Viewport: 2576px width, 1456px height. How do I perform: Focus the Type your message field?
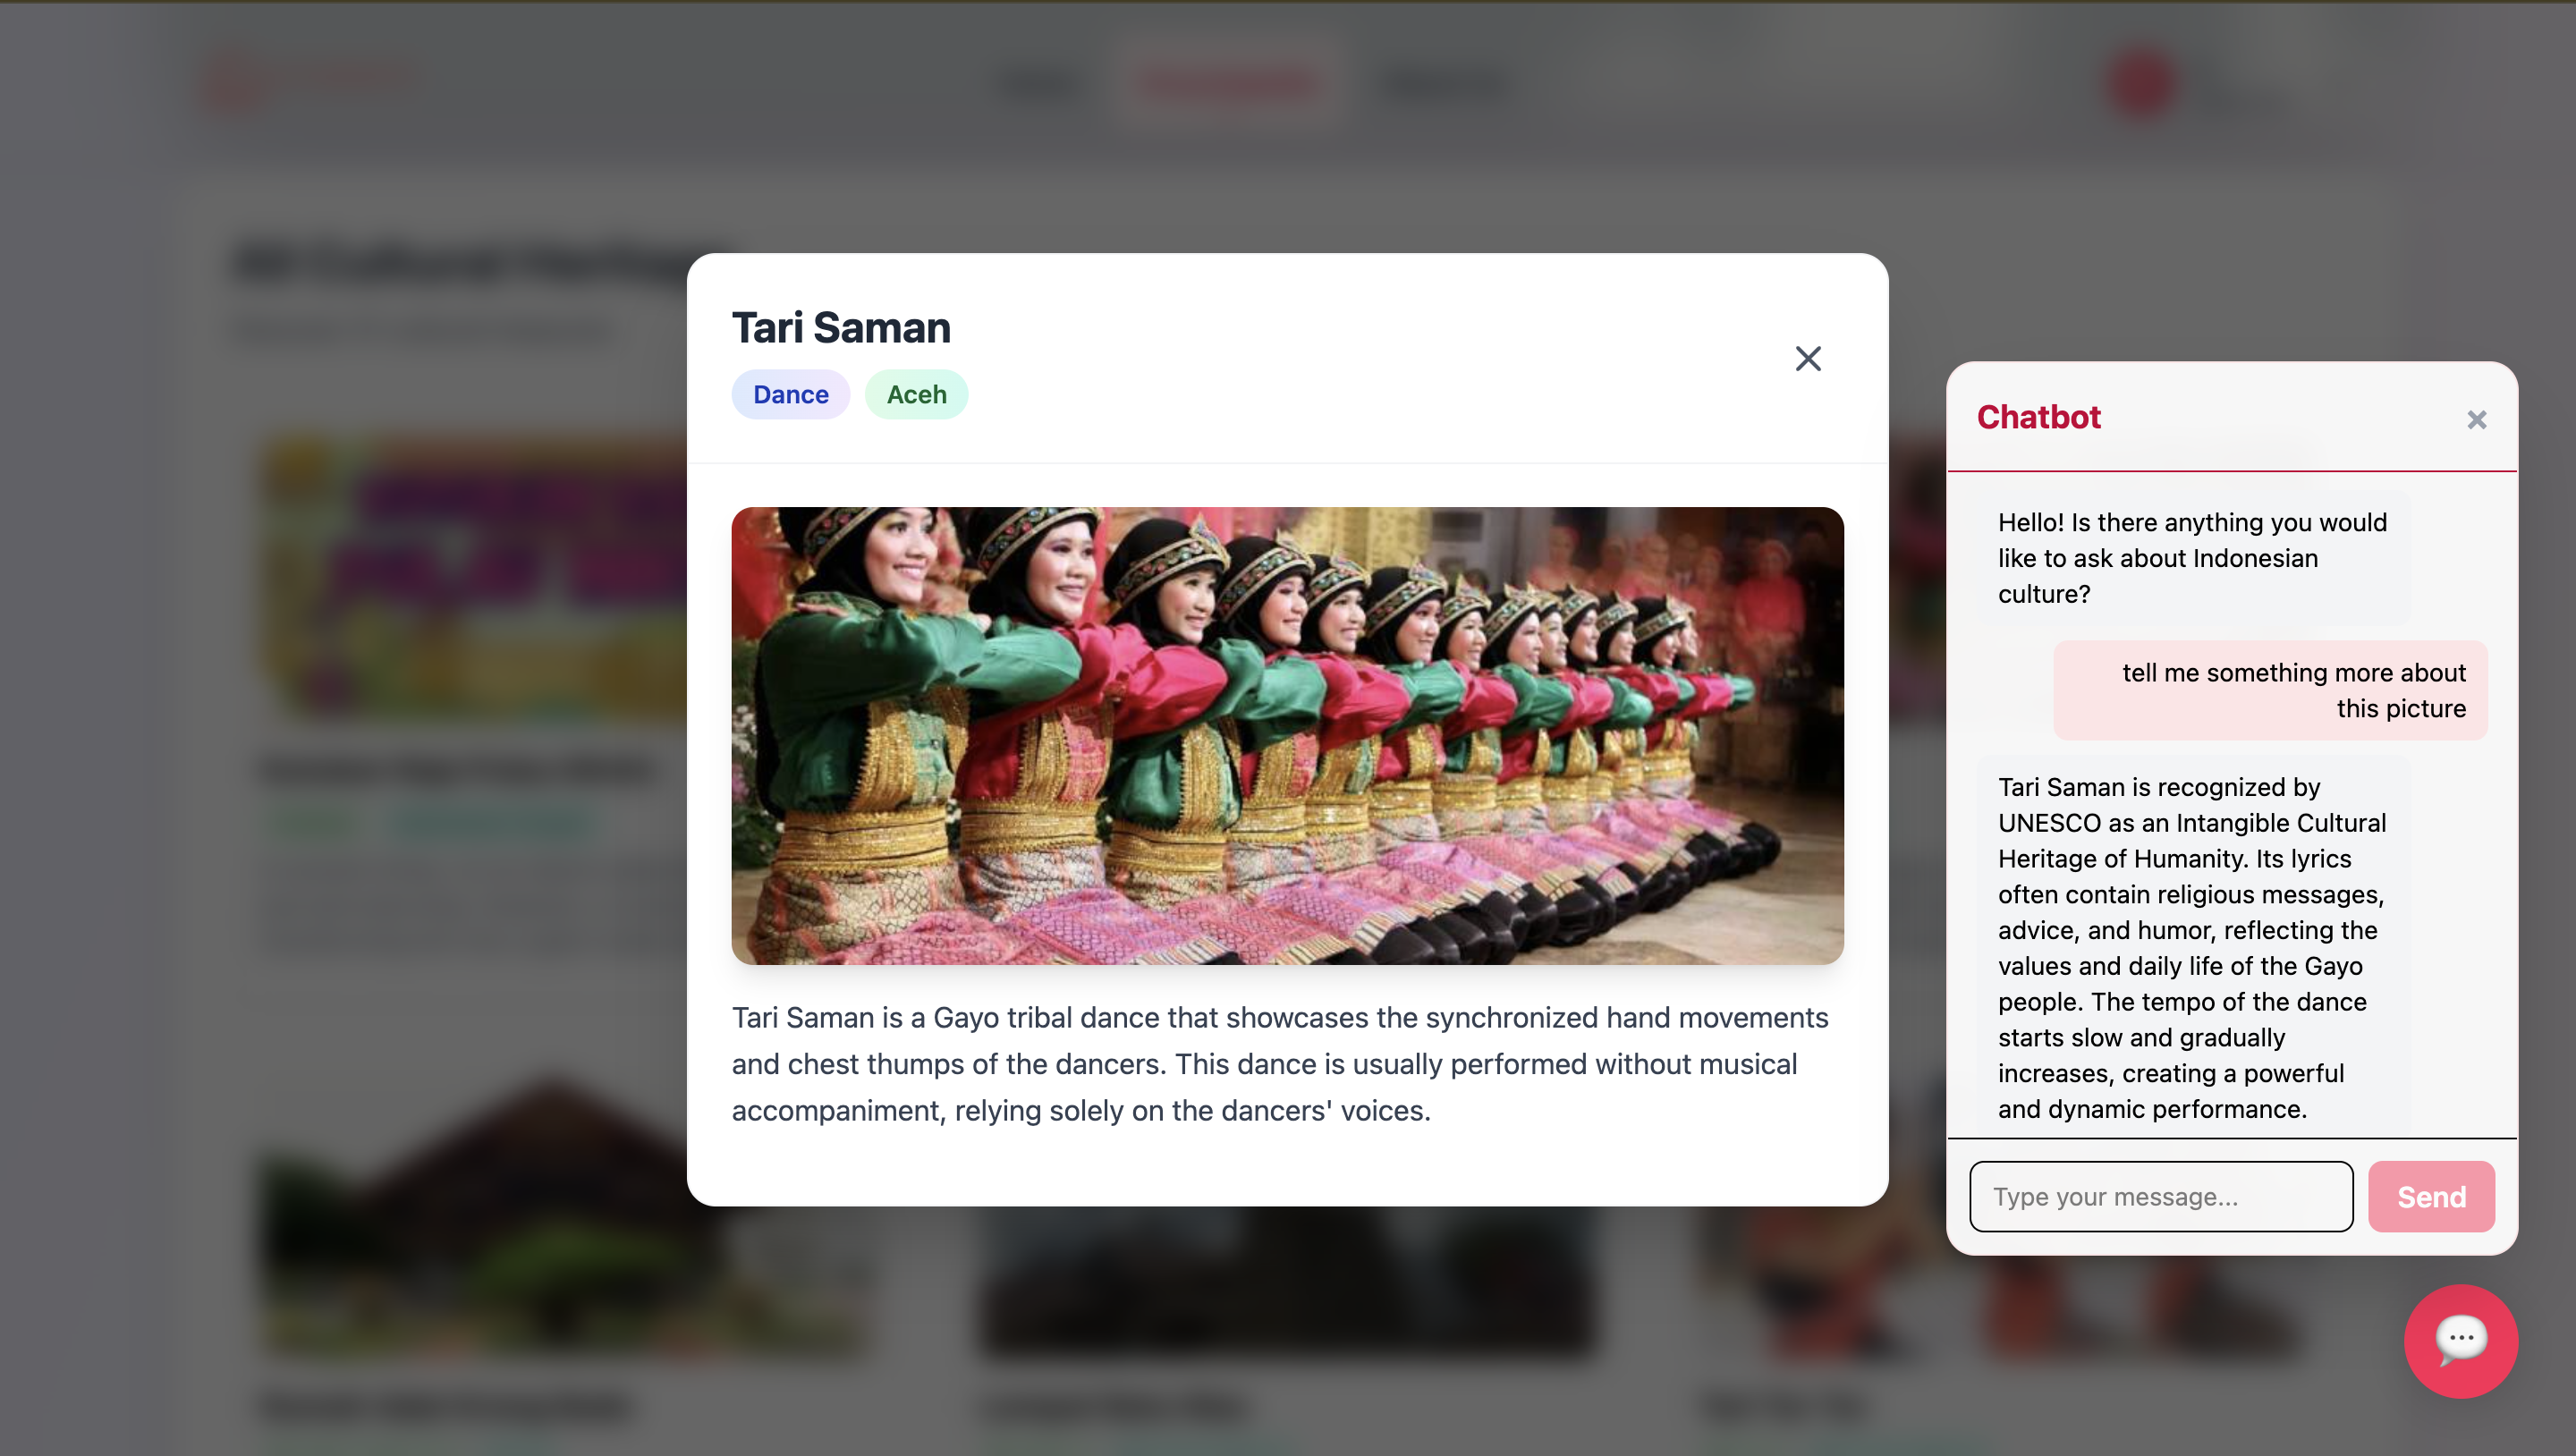click(x=2161, y=1196)
